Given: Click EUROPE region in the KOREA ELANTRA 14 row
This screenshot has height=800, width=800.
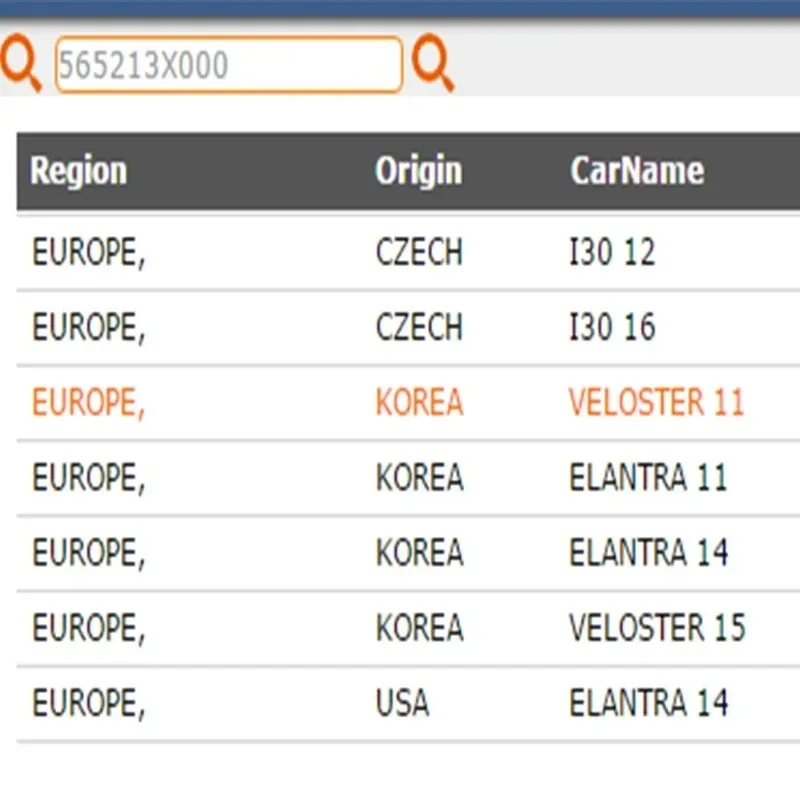Looking at the screenshot, I should point(89,553).
